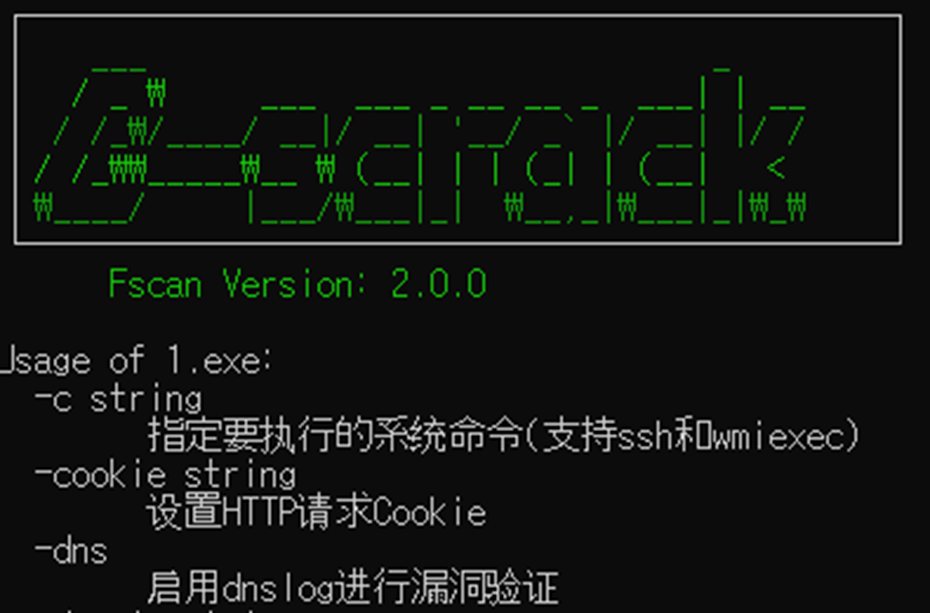
Task: Select the '-c string' flag line
Action: (x=118, y=399)
